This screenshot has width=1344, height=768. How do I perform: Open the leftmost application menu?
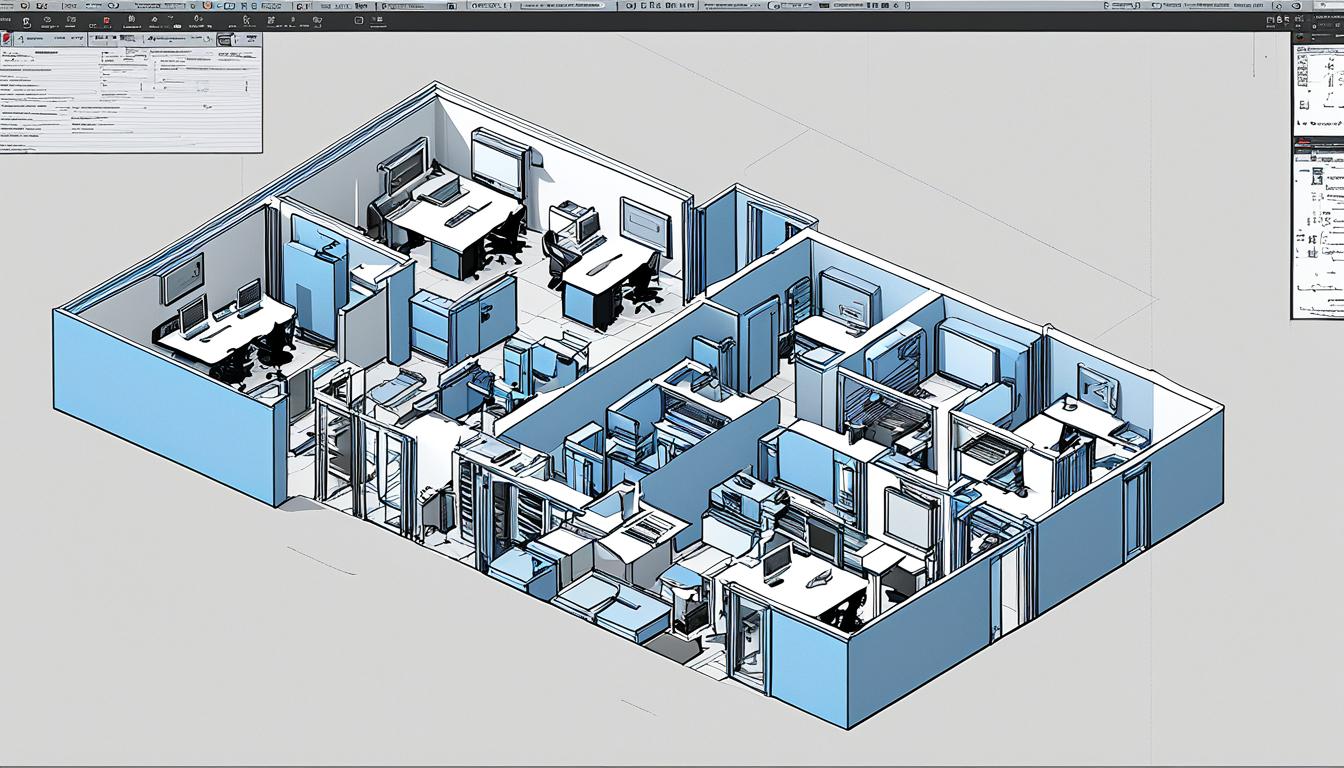click(8, 7)
